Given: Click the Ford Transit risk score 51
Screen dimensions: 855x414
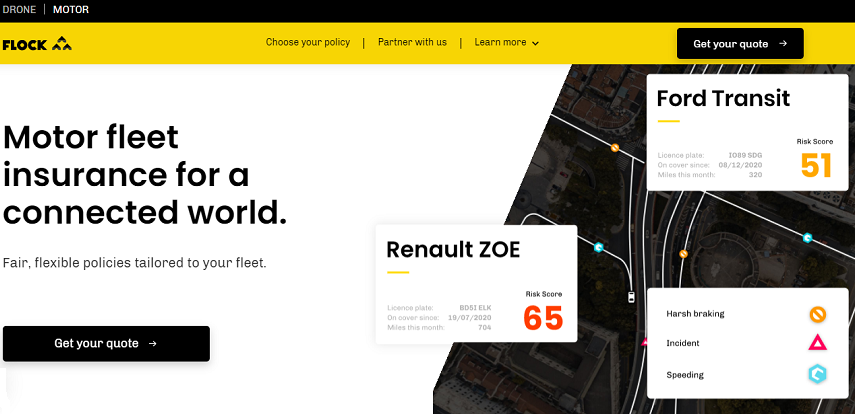Looking at the screenshot, I should click(x=816, y=166).
